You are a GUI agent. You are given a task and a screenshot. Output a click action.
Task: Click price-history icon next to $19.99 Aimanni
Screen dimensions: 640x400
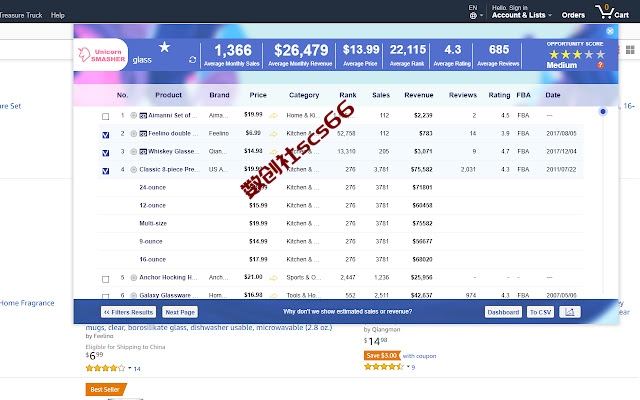tap(273, 116)
